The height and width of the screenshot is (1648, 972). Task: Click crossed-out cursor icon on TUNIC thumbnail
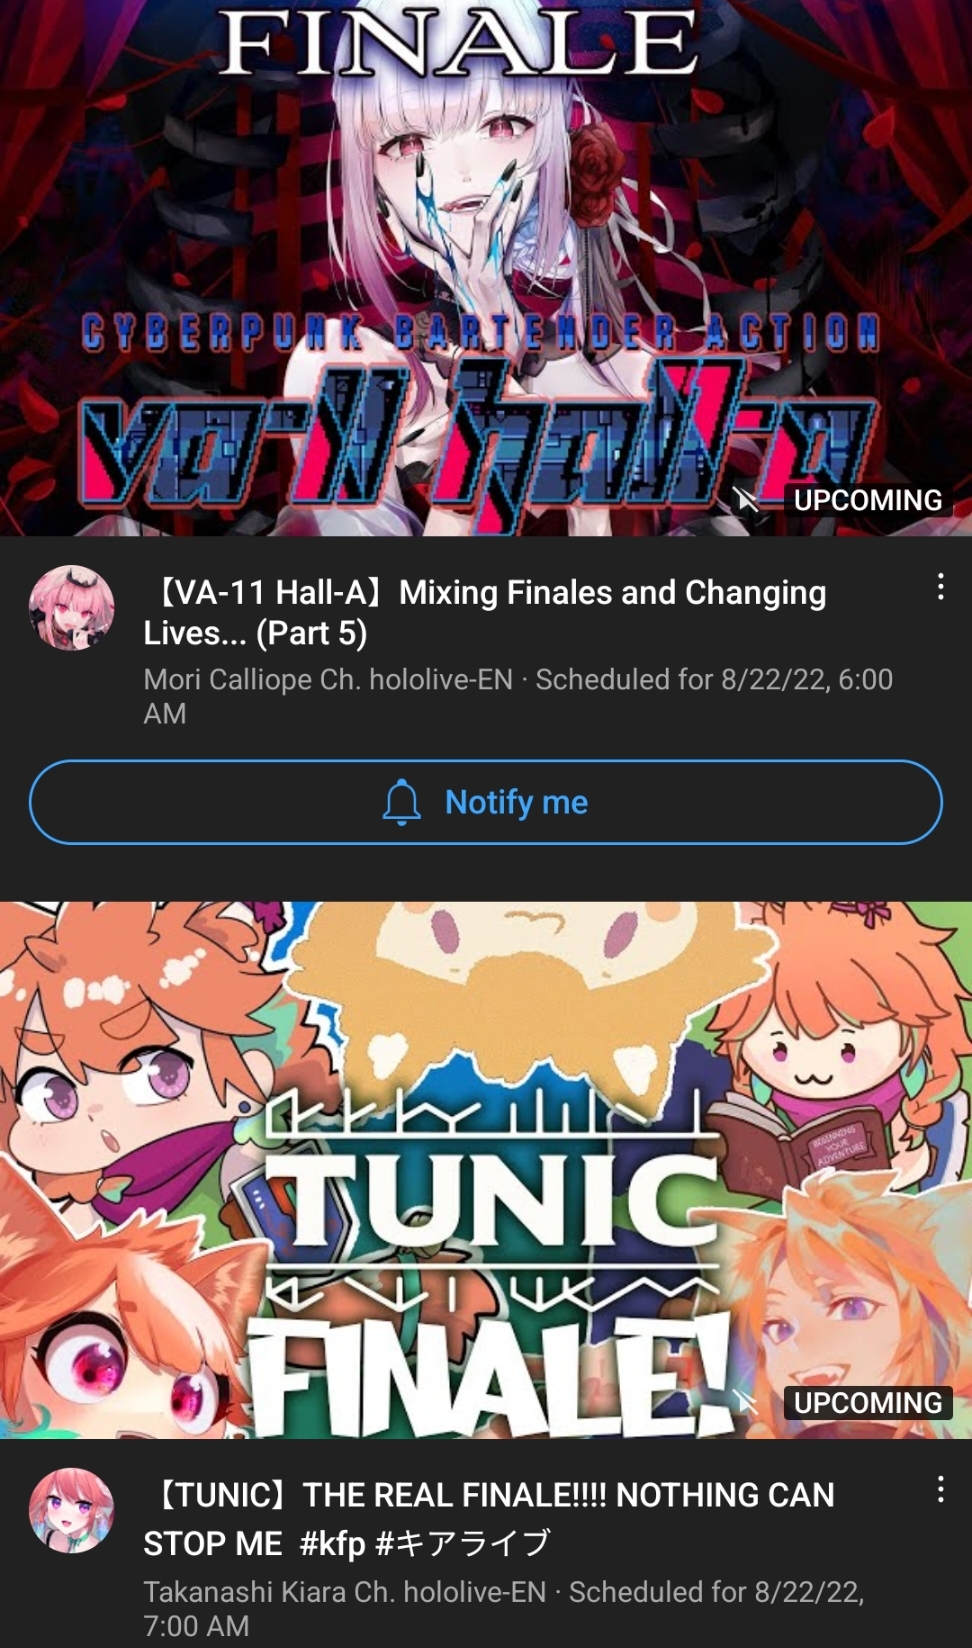tap(746, 1402)
